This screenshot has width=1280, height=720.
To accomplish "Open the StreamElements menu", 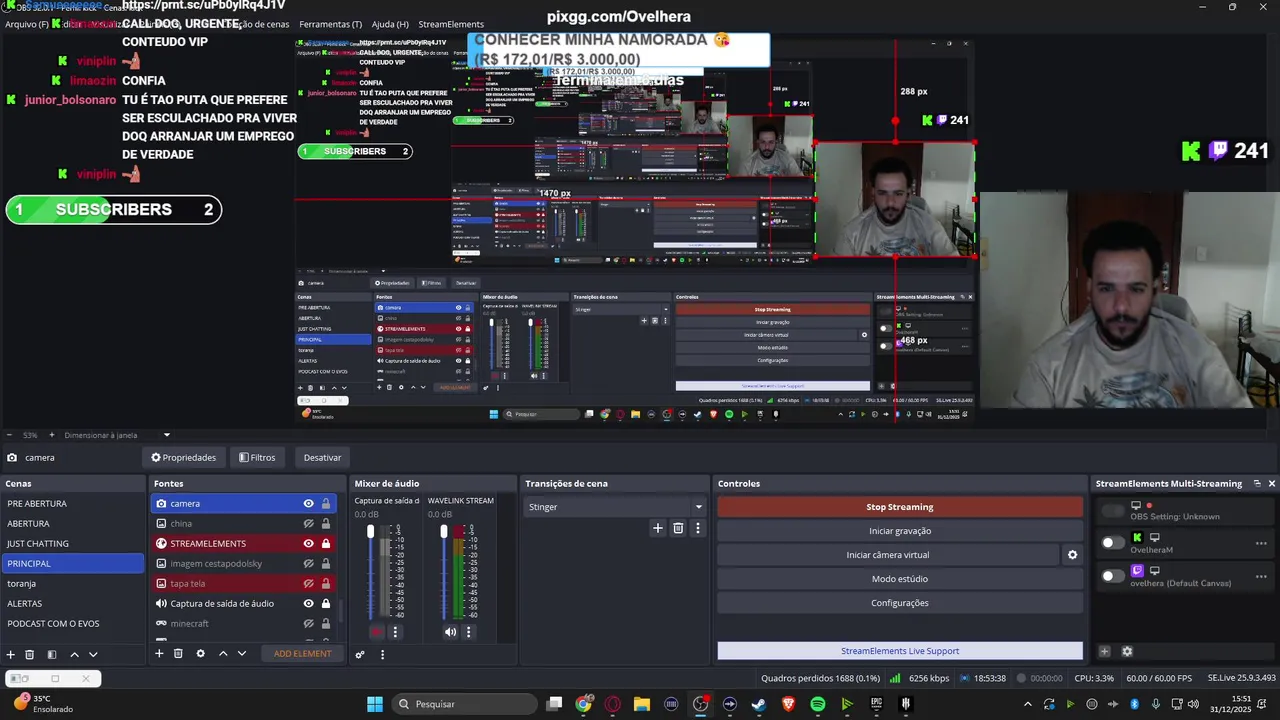I will click(x=451, y=24).
